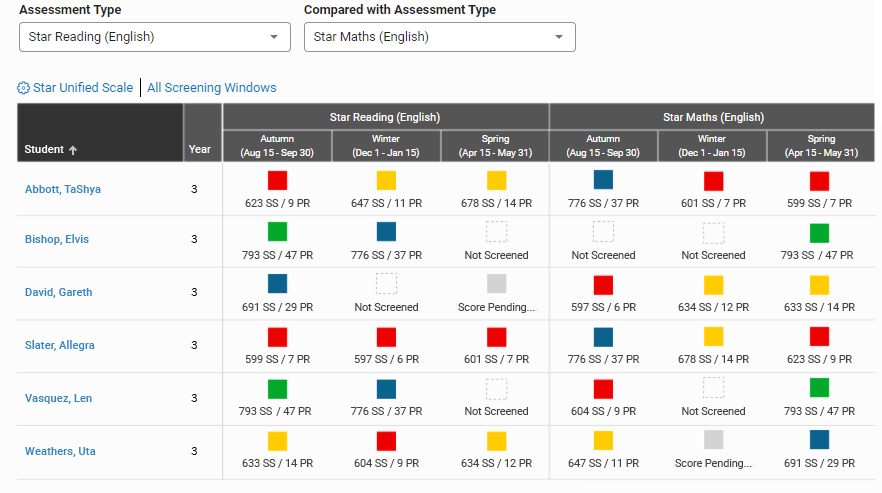The height and width of the screenshot is (493, 882).
Task: Click Weathers' grey Maths Score Pending swatch
Action: pos(714,440)
